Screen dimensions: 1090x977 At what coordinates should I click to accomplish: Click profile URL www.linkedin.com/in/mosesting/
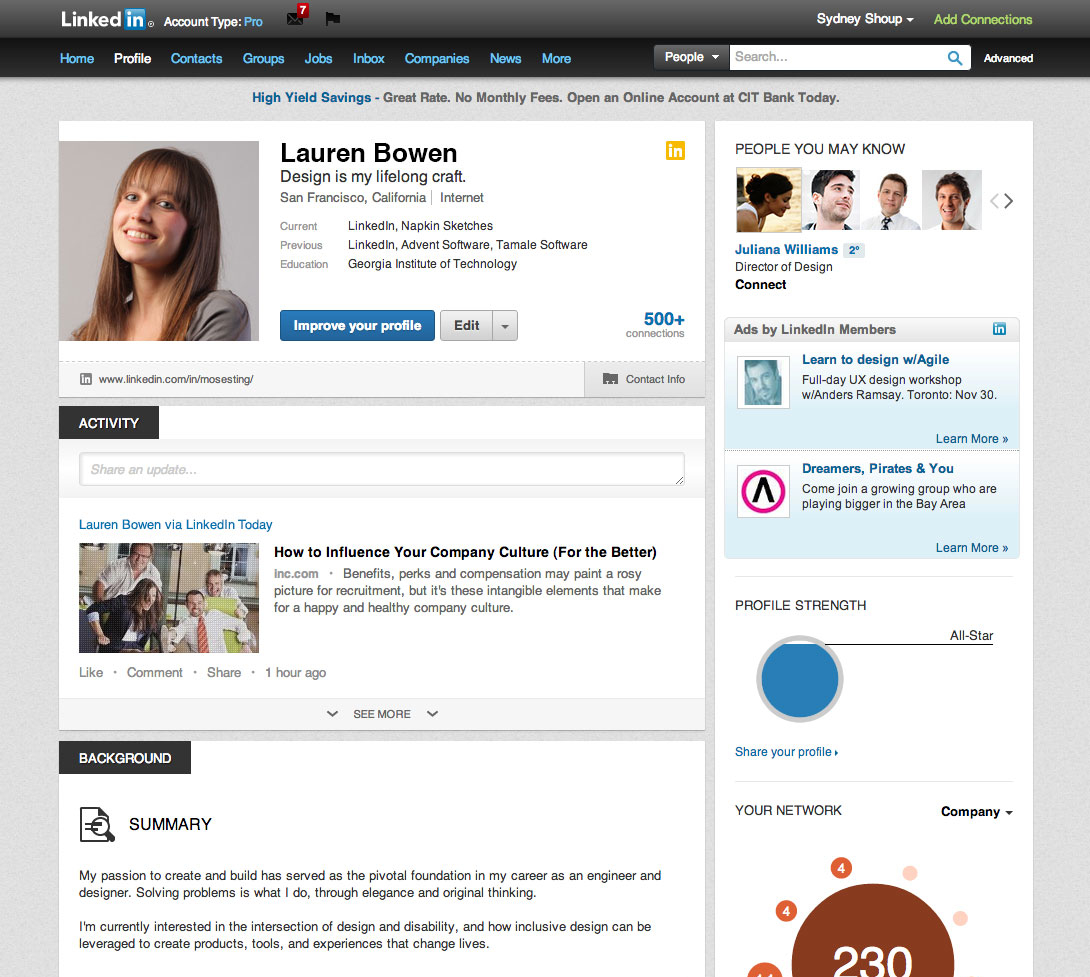(176, 379)
